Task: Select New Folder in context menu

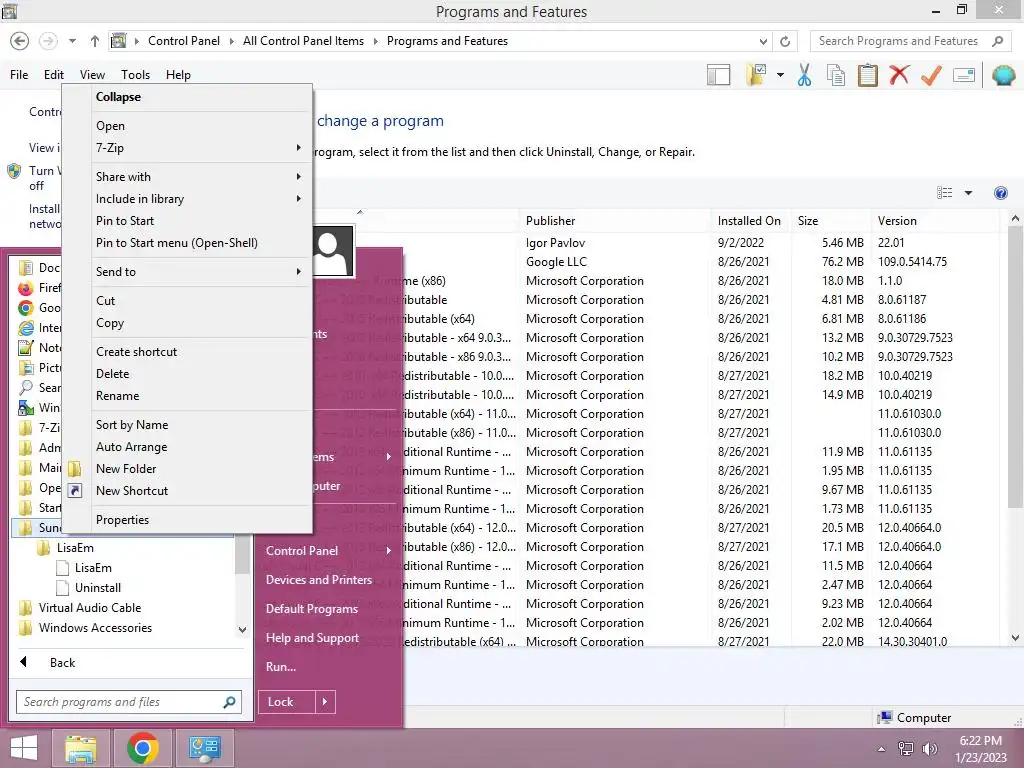Action: pyautogui.click(x=187, y=469)
